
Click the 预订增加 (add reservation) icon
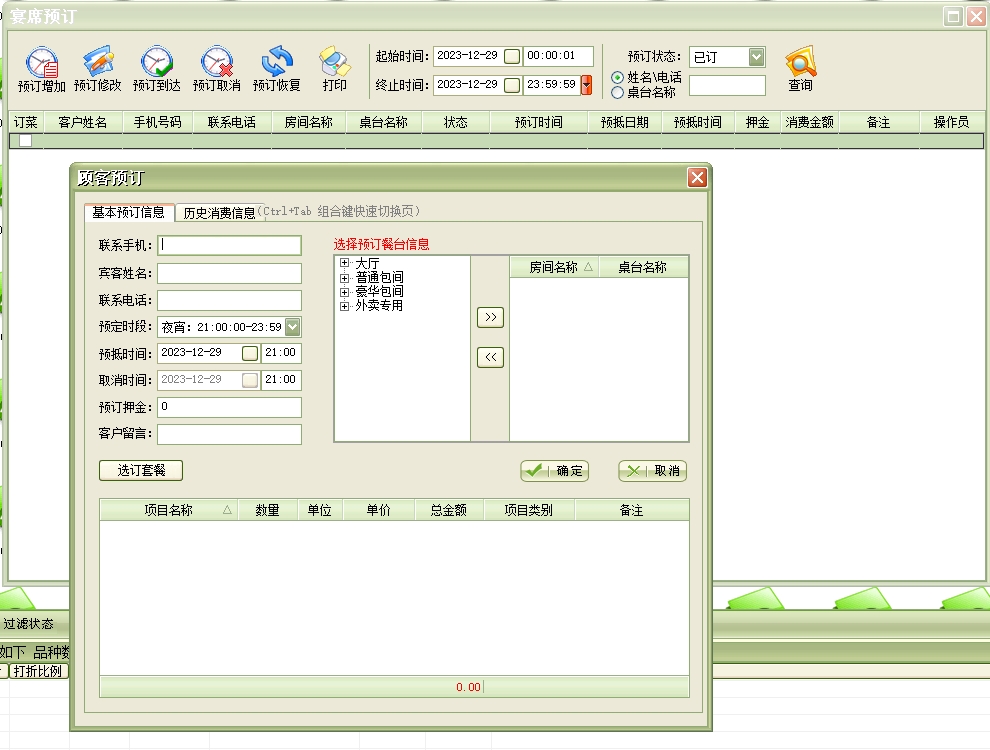pos(42,63)
